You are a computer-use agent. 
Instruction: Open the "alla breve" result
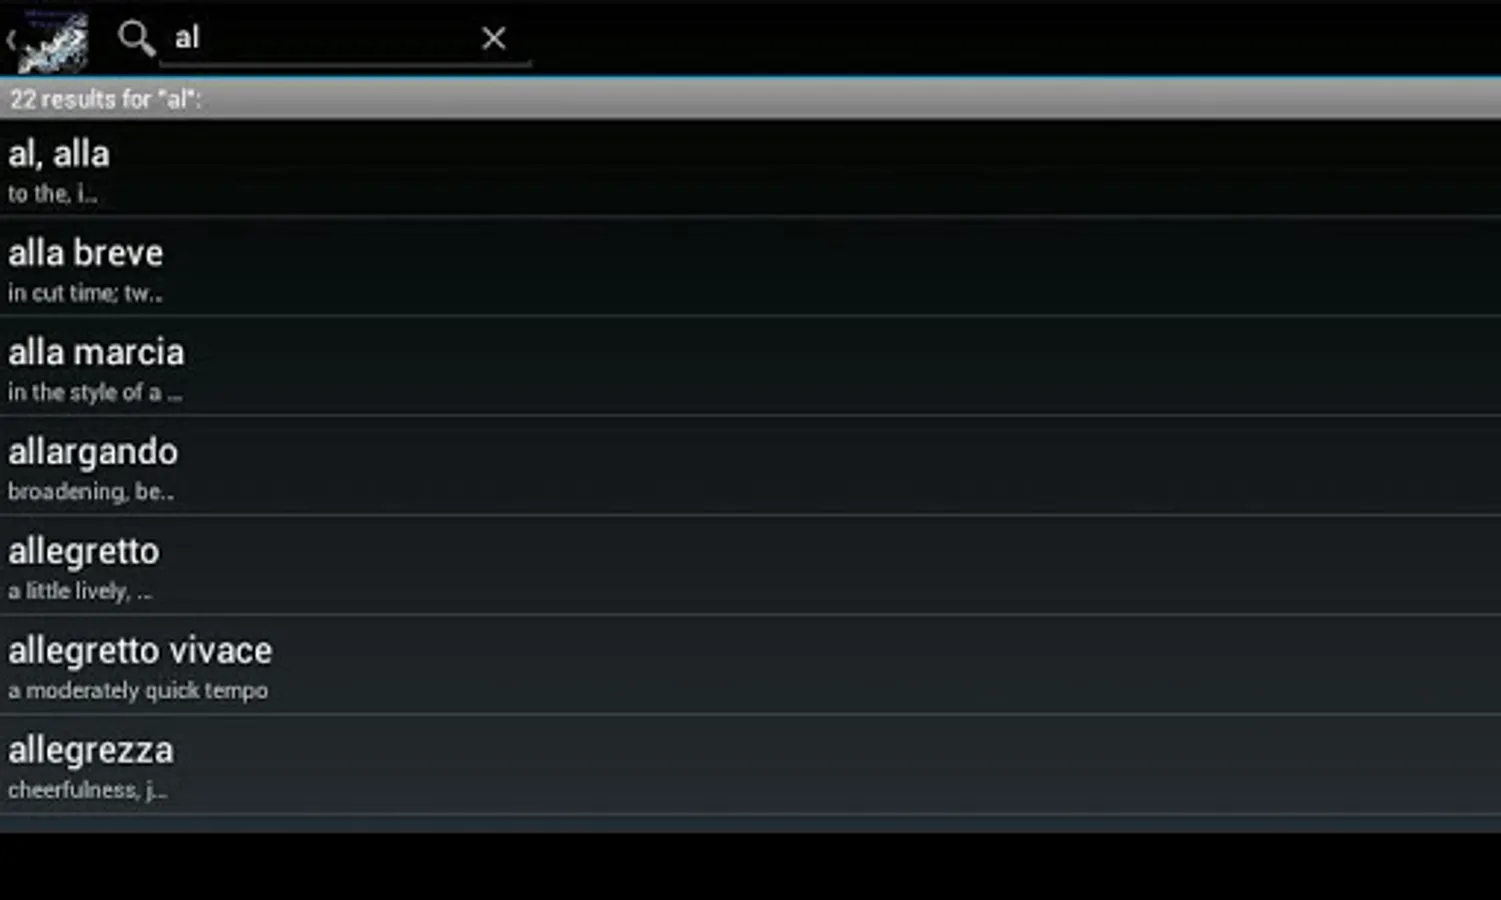[750, 267]
